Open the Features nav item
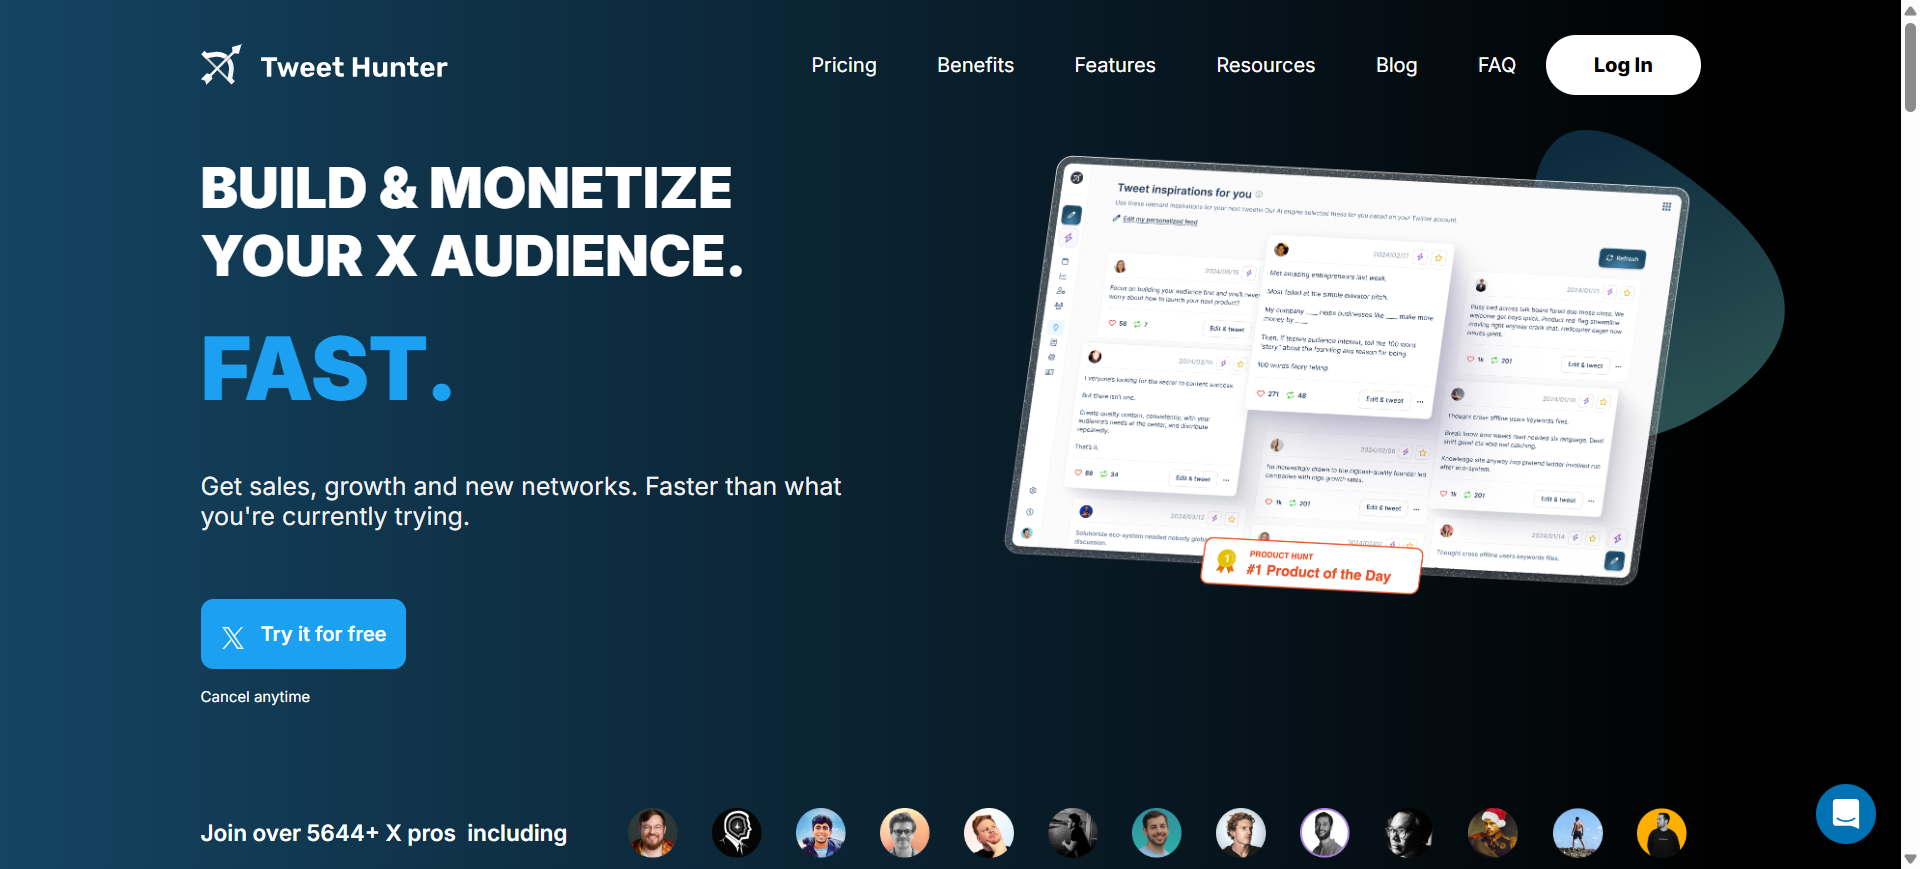The width and height of the screenshot is (1920, 869). (1115, 65)
